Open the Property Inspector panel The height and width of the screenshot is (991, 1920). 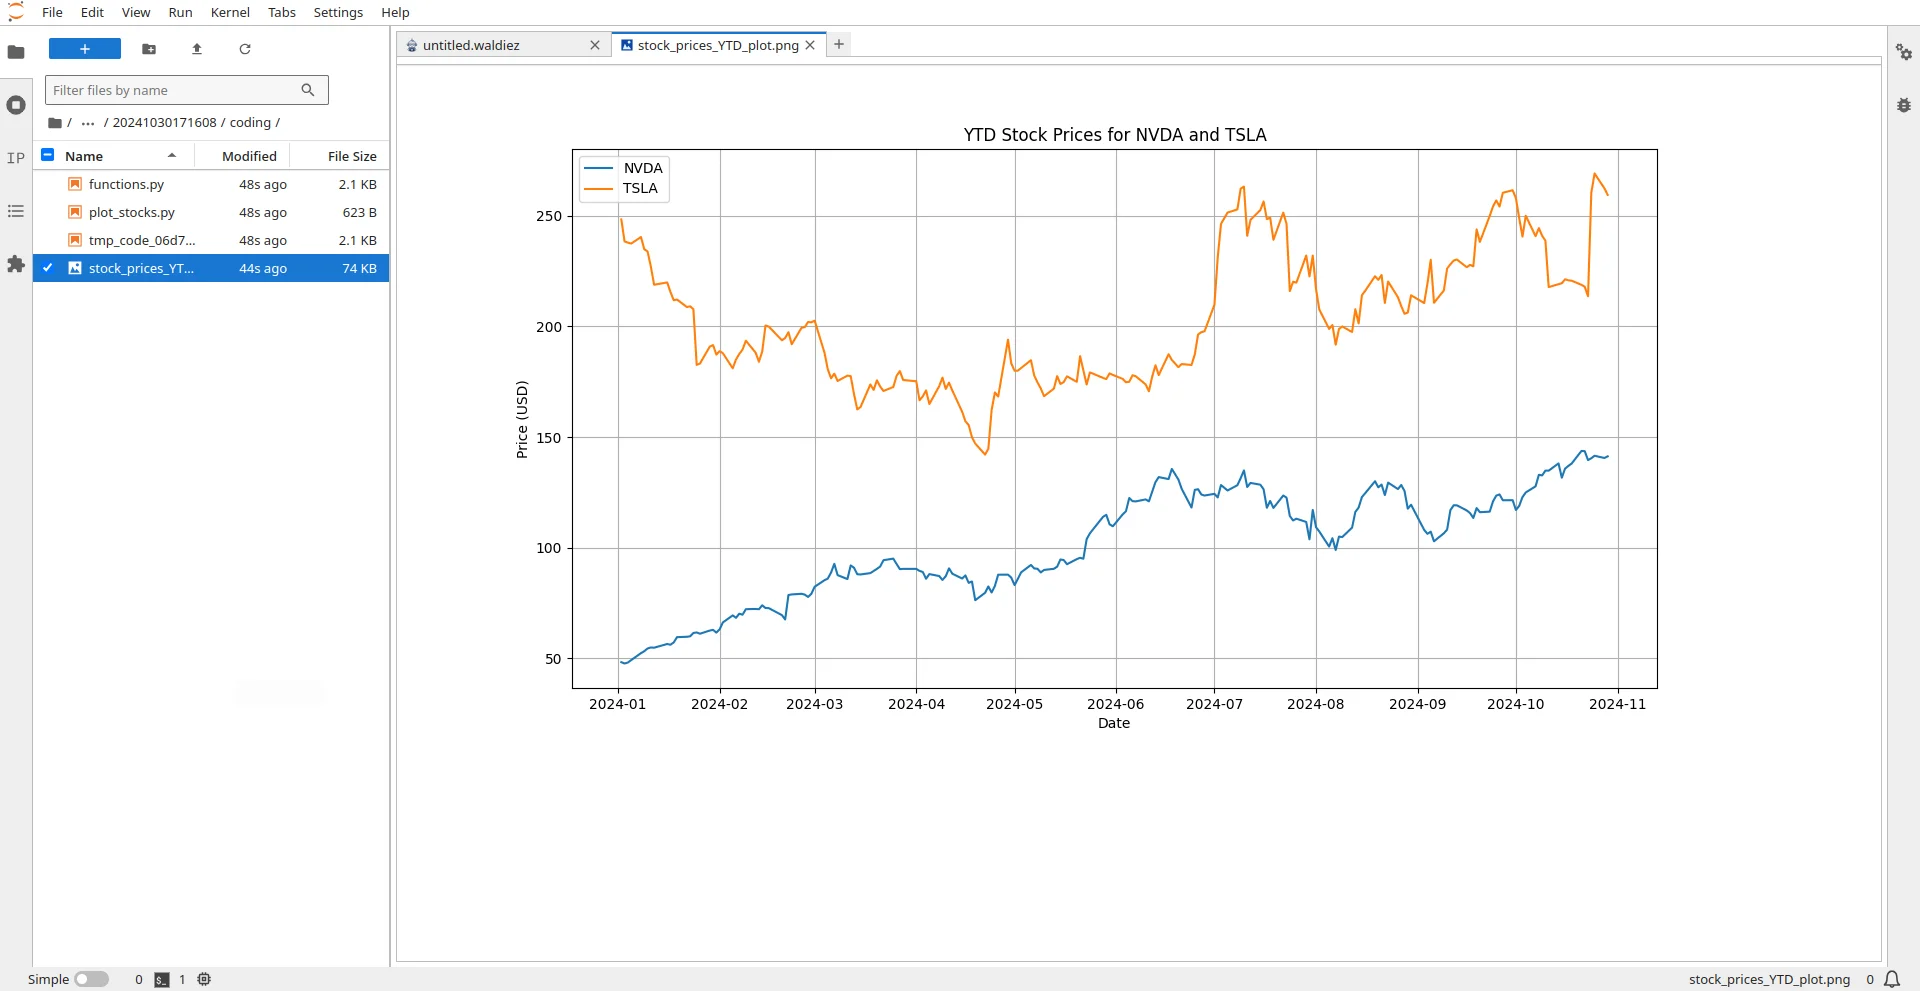(1904, 52)
